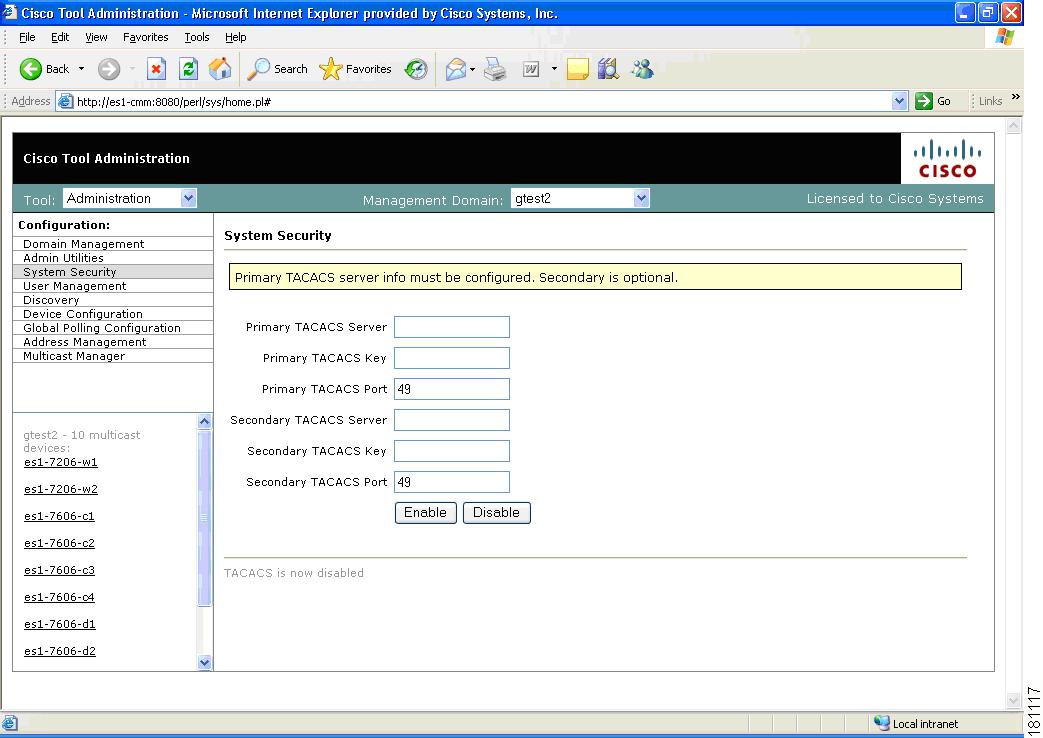The height and width of the screenshot is (738, 1043).
Task: Click the Cisco logo
Action: [947, 158]
